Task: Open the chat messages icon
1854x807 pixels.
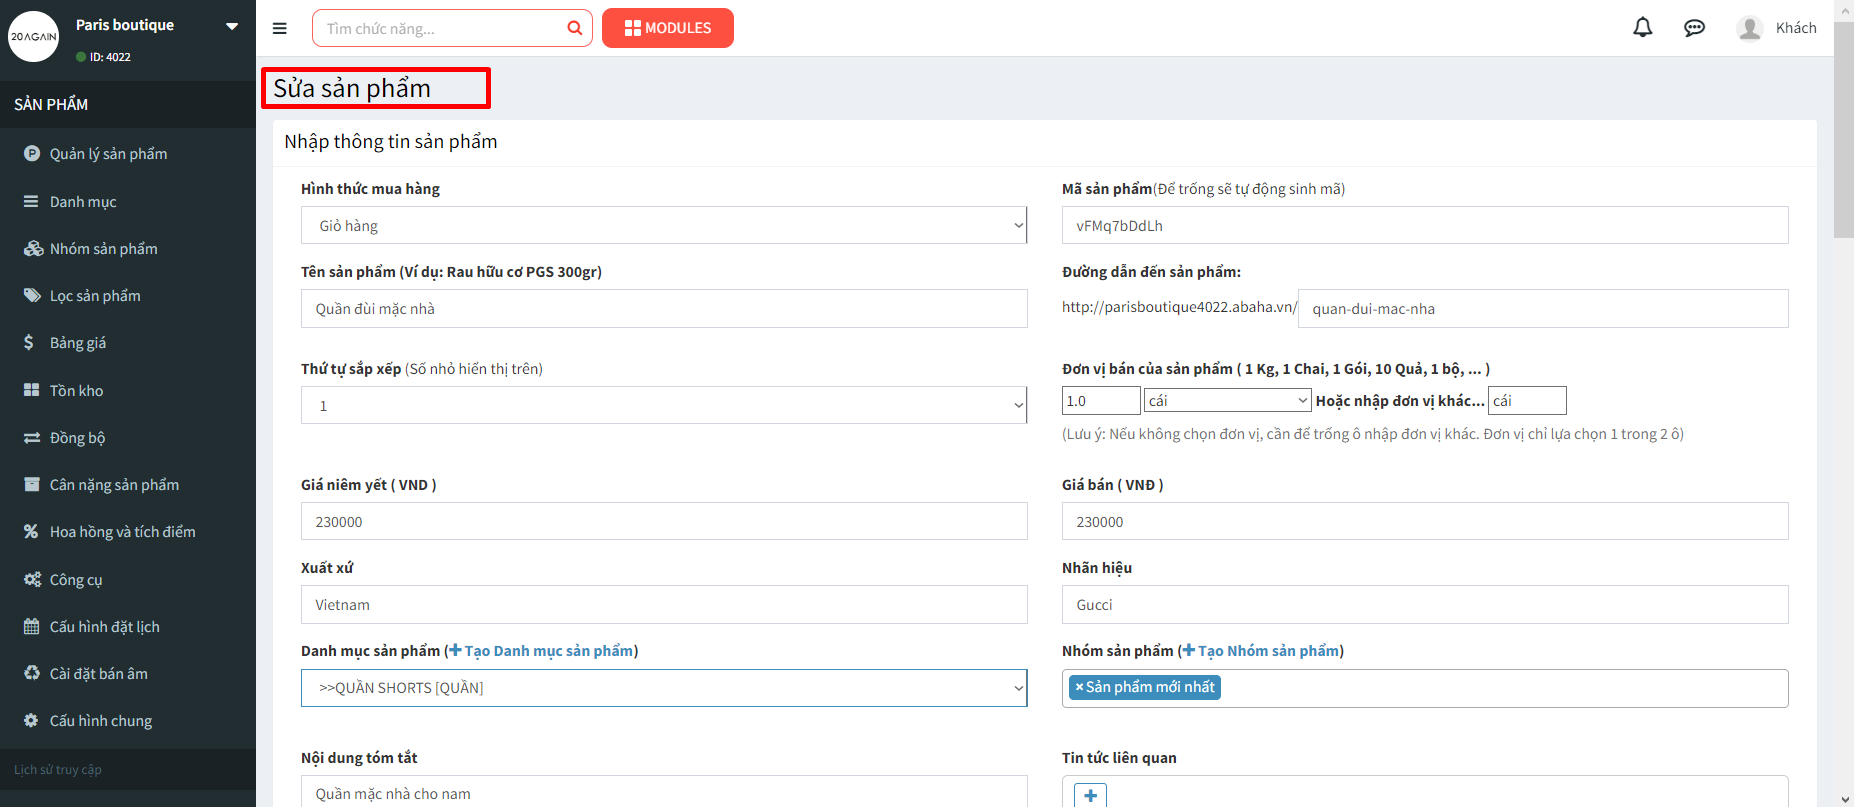Action: point(1694,28)
